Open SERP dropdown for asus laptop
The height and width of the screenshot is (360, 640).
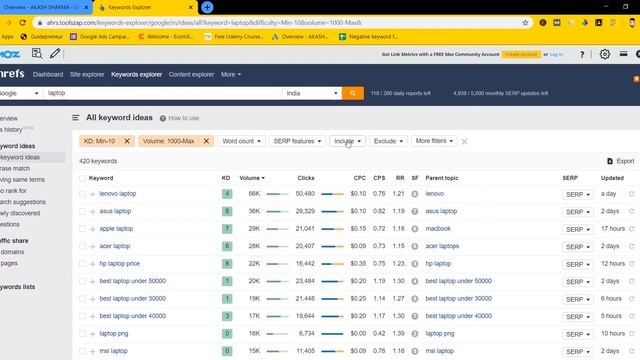578,212
